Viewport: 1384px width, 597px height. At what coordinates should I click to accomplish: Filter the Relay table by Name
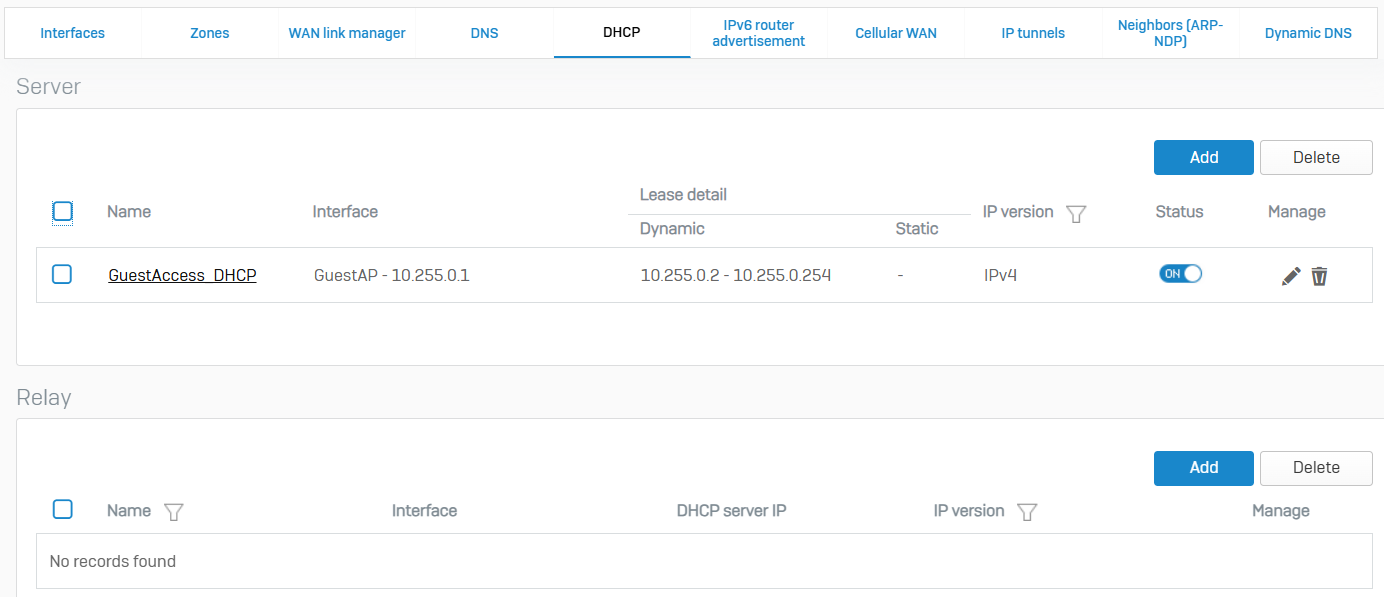[x=173, y=512]
